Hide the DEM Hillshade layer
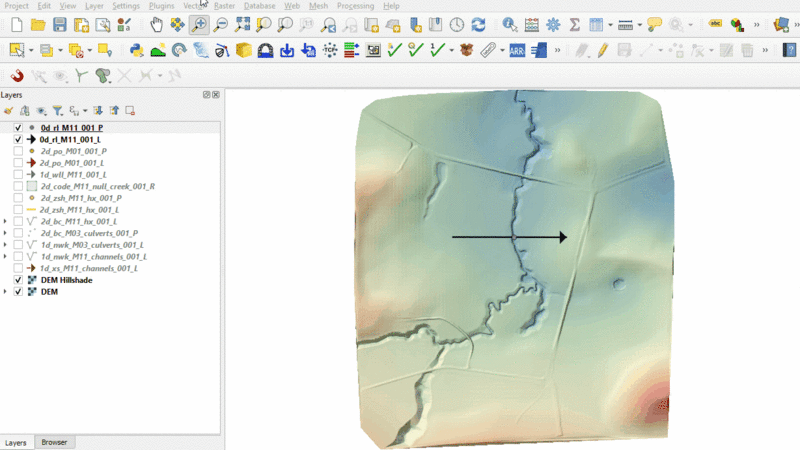 click(18, 280)
